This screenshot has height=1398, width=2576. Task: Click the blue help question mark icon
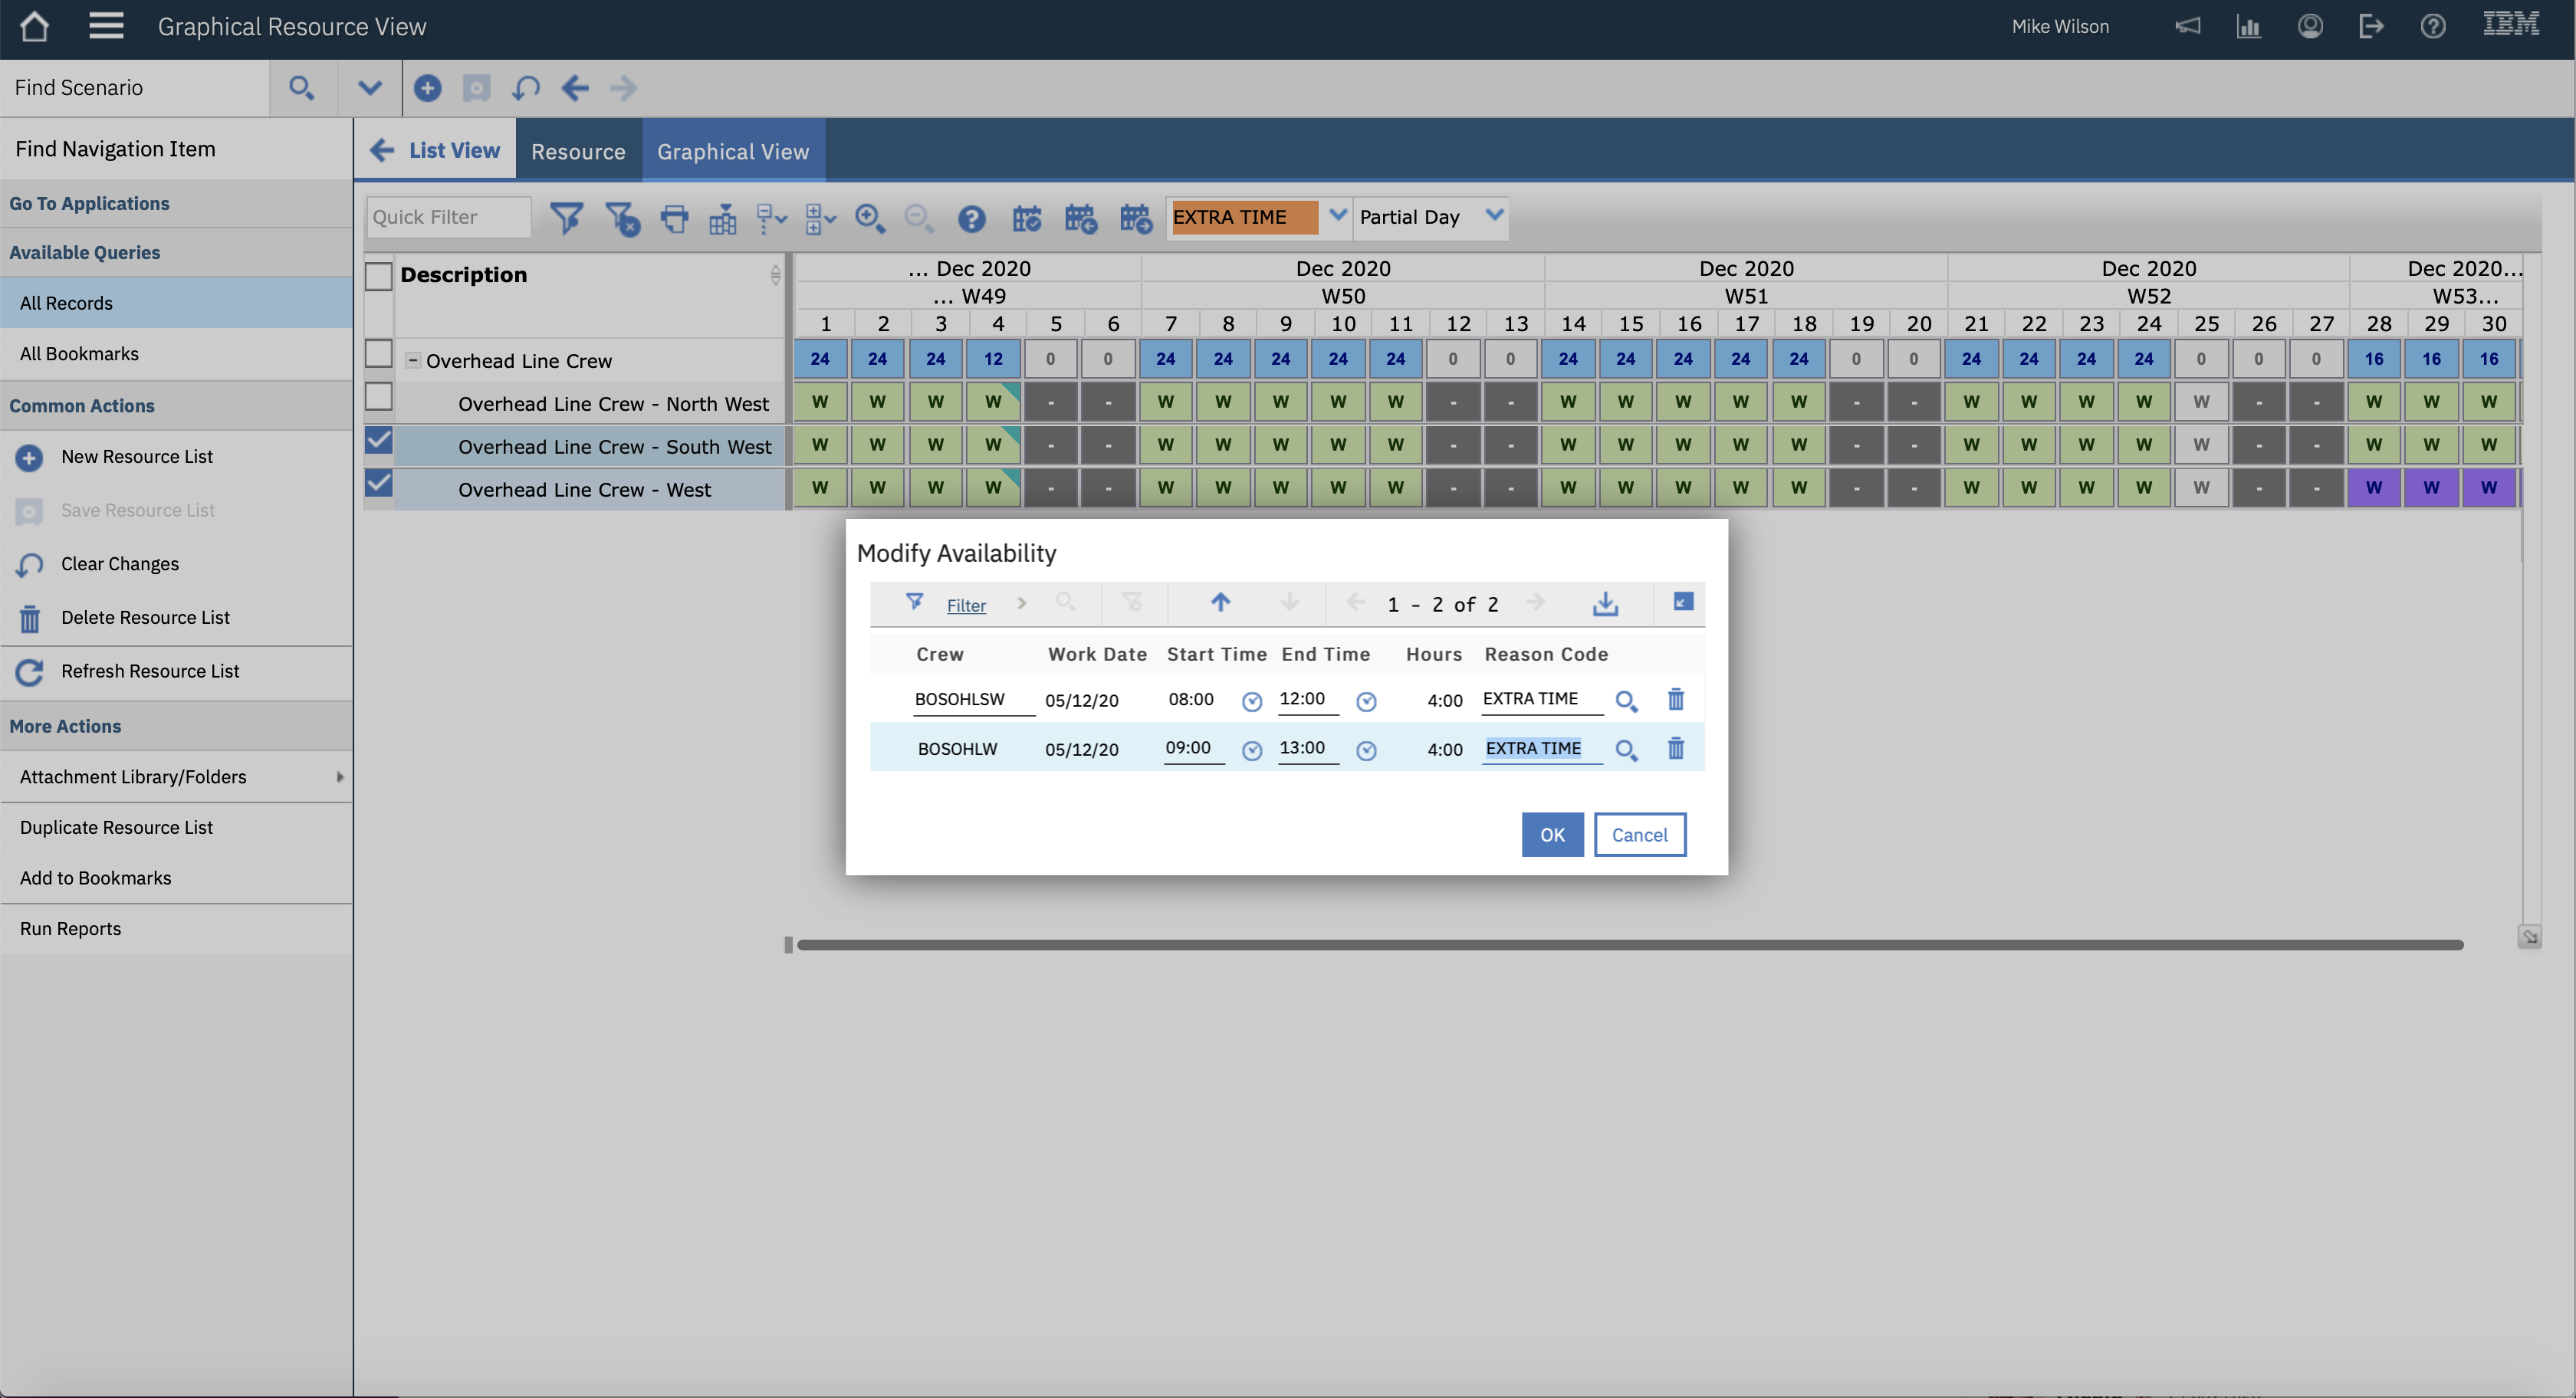pos(971,218)
